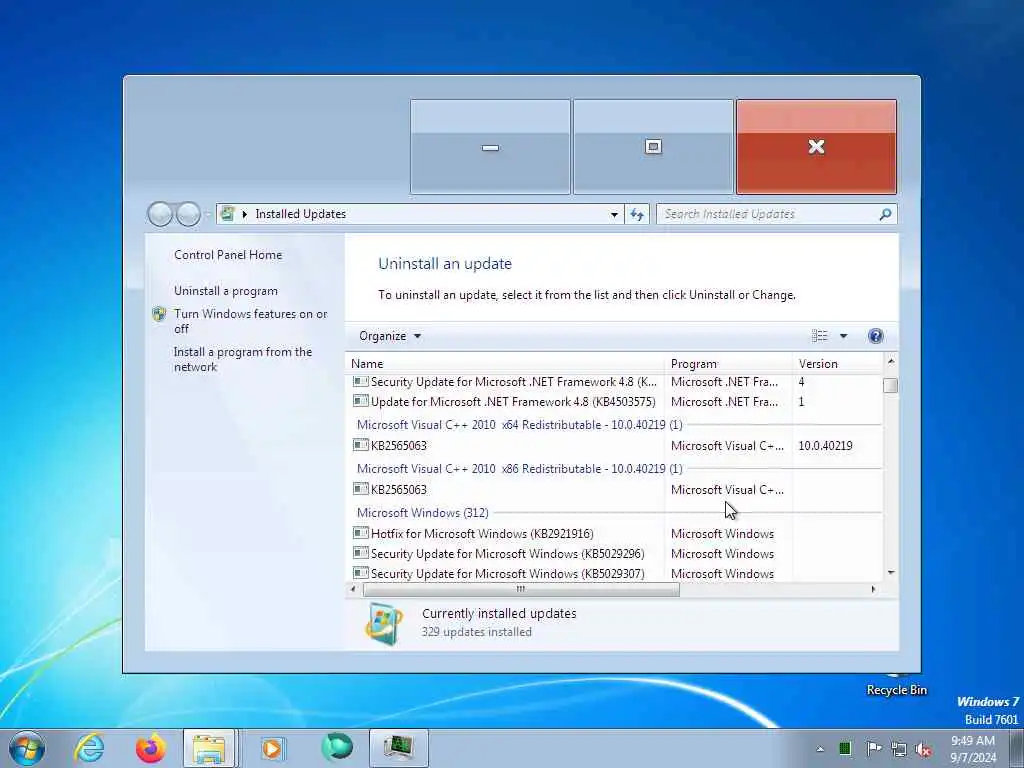Sort by Program column header
1024x768 pixels.
point(728,364)
